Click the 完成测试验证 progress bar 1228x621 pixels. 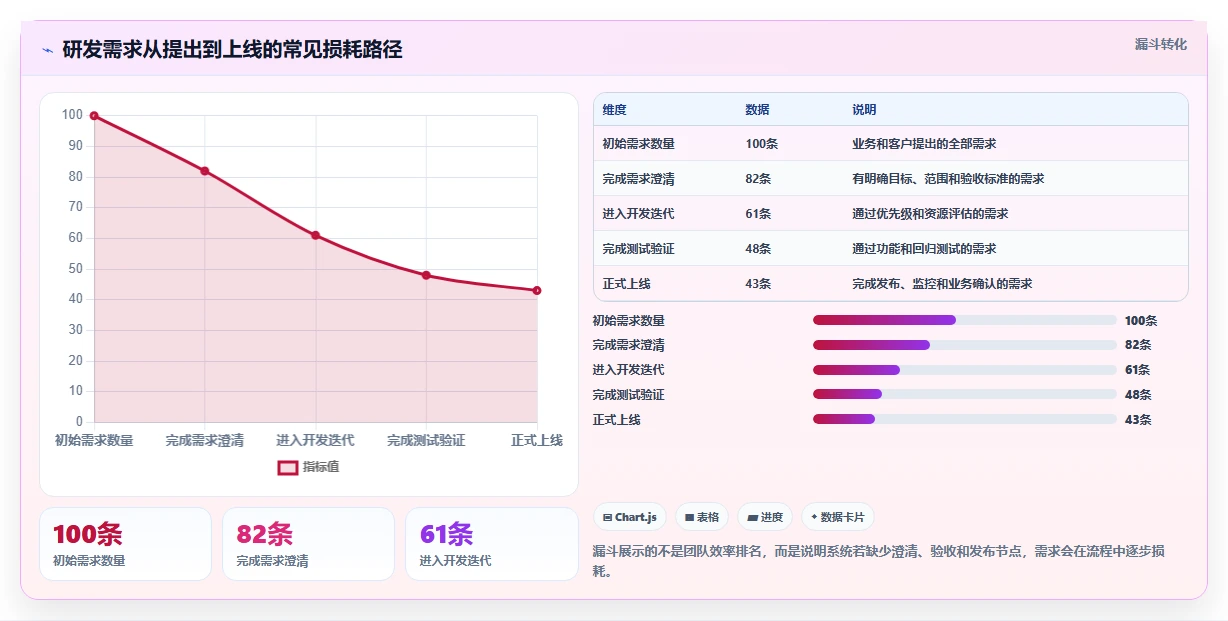pos(965,395)
